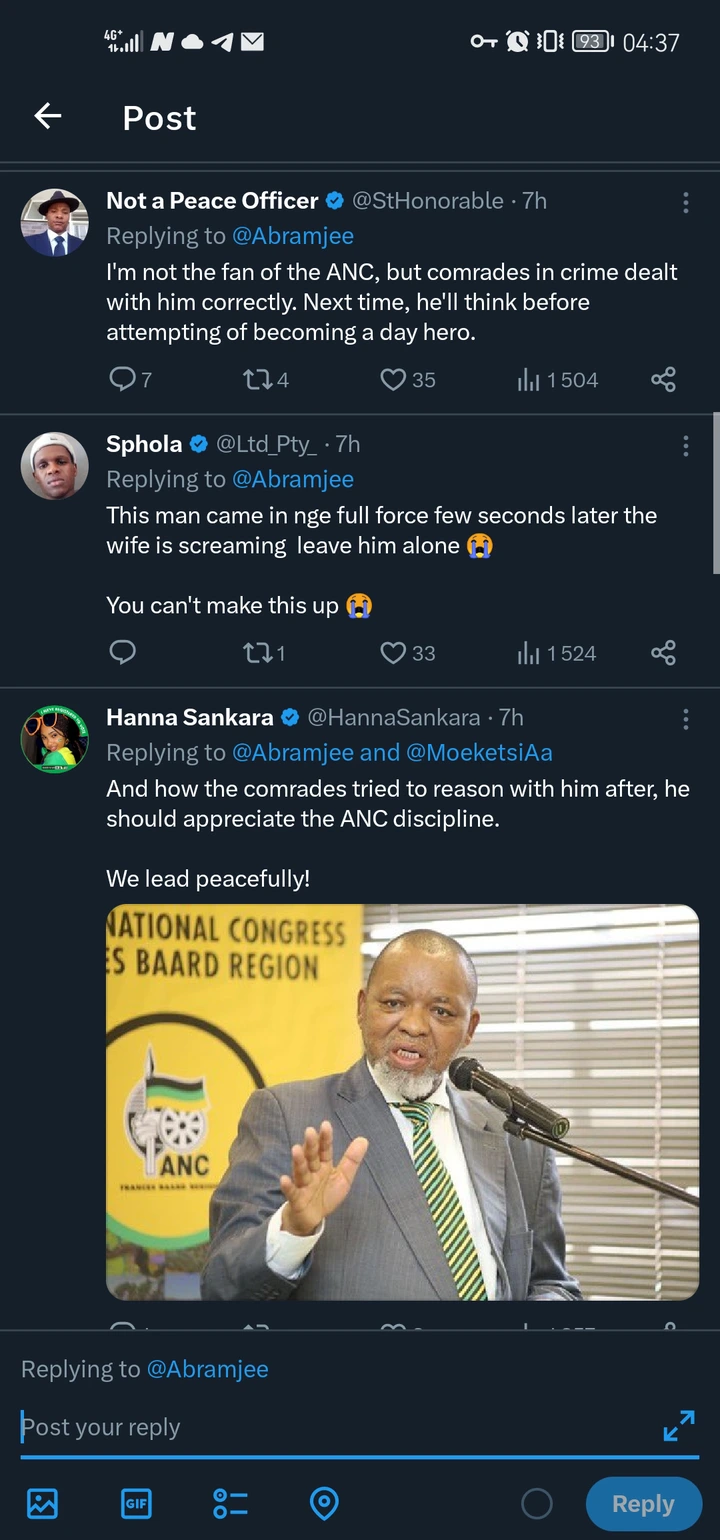
Task: Open more options for Sphola's reply
Action: click(685, 445)
